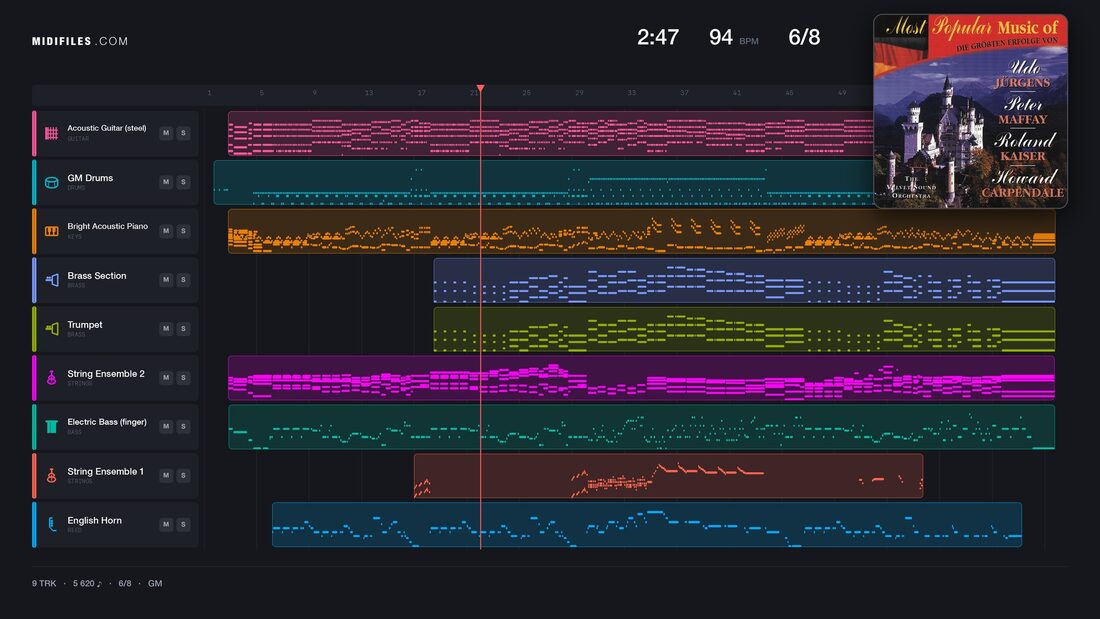
Task: Solo the Acoustic Guitar (steel) track
Action: pyautogui.click(x=183, y=133)
